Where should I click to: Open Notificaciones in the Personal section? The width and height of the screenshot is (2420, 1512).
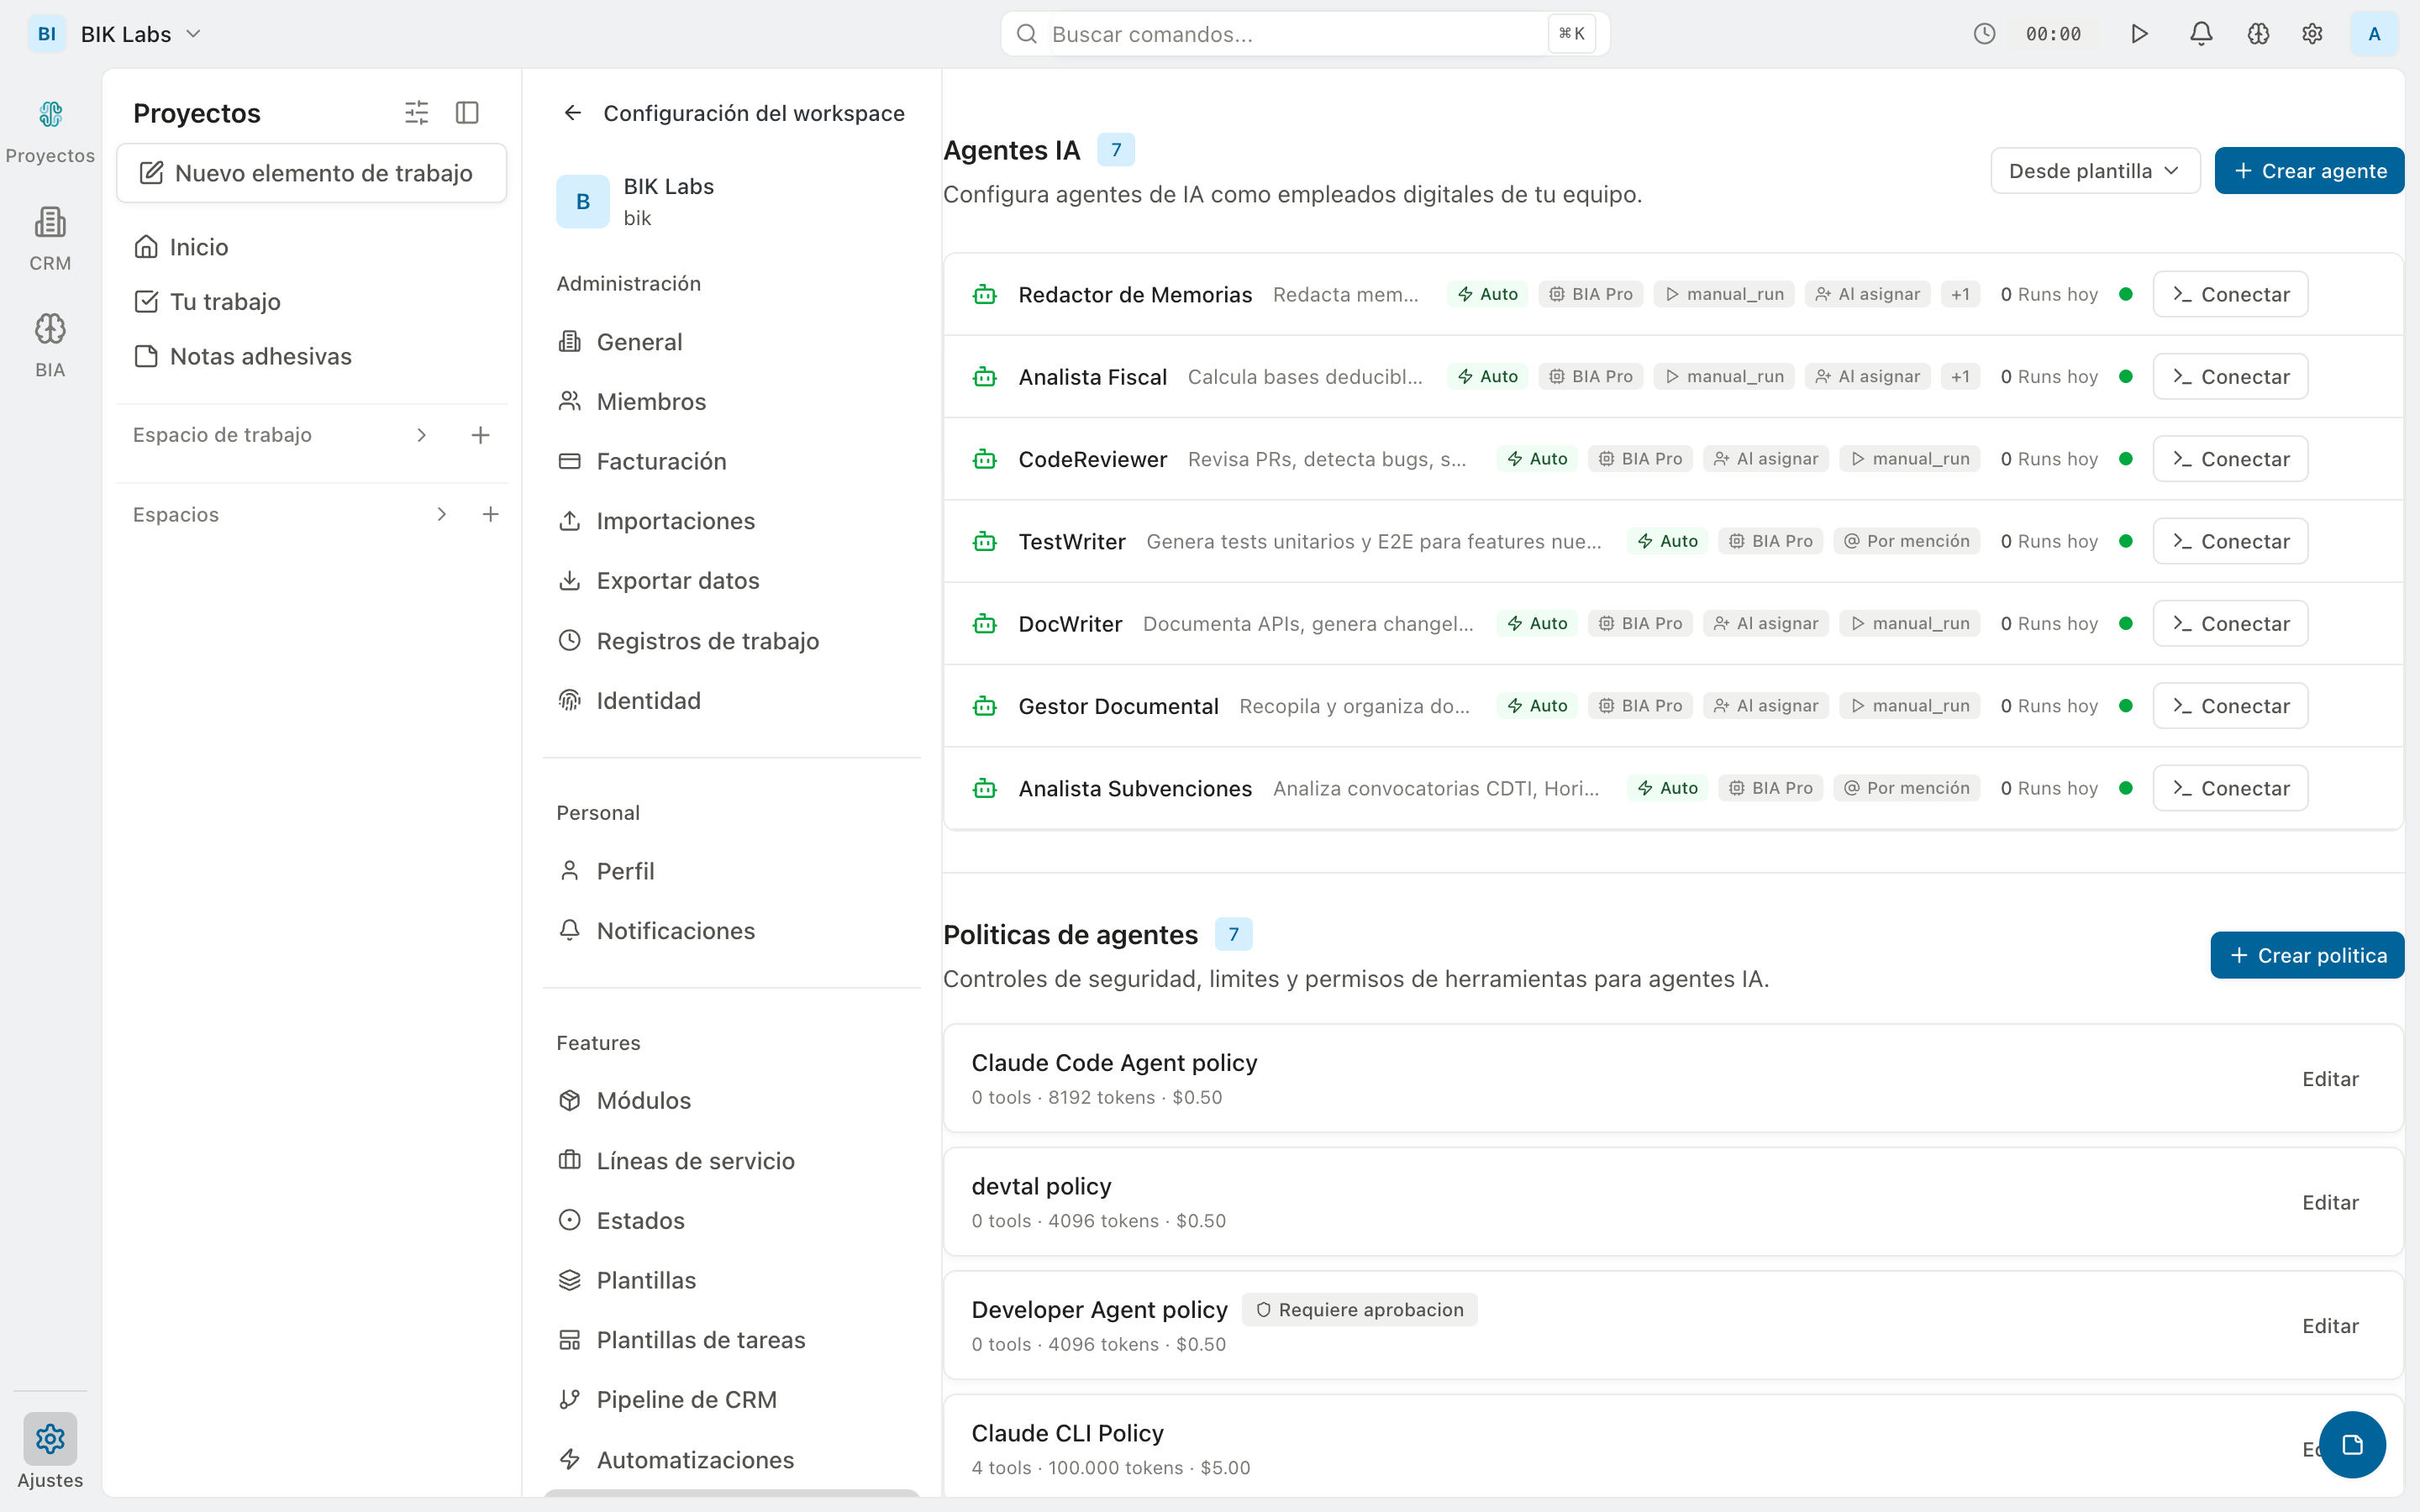click(x=675, y=930)
